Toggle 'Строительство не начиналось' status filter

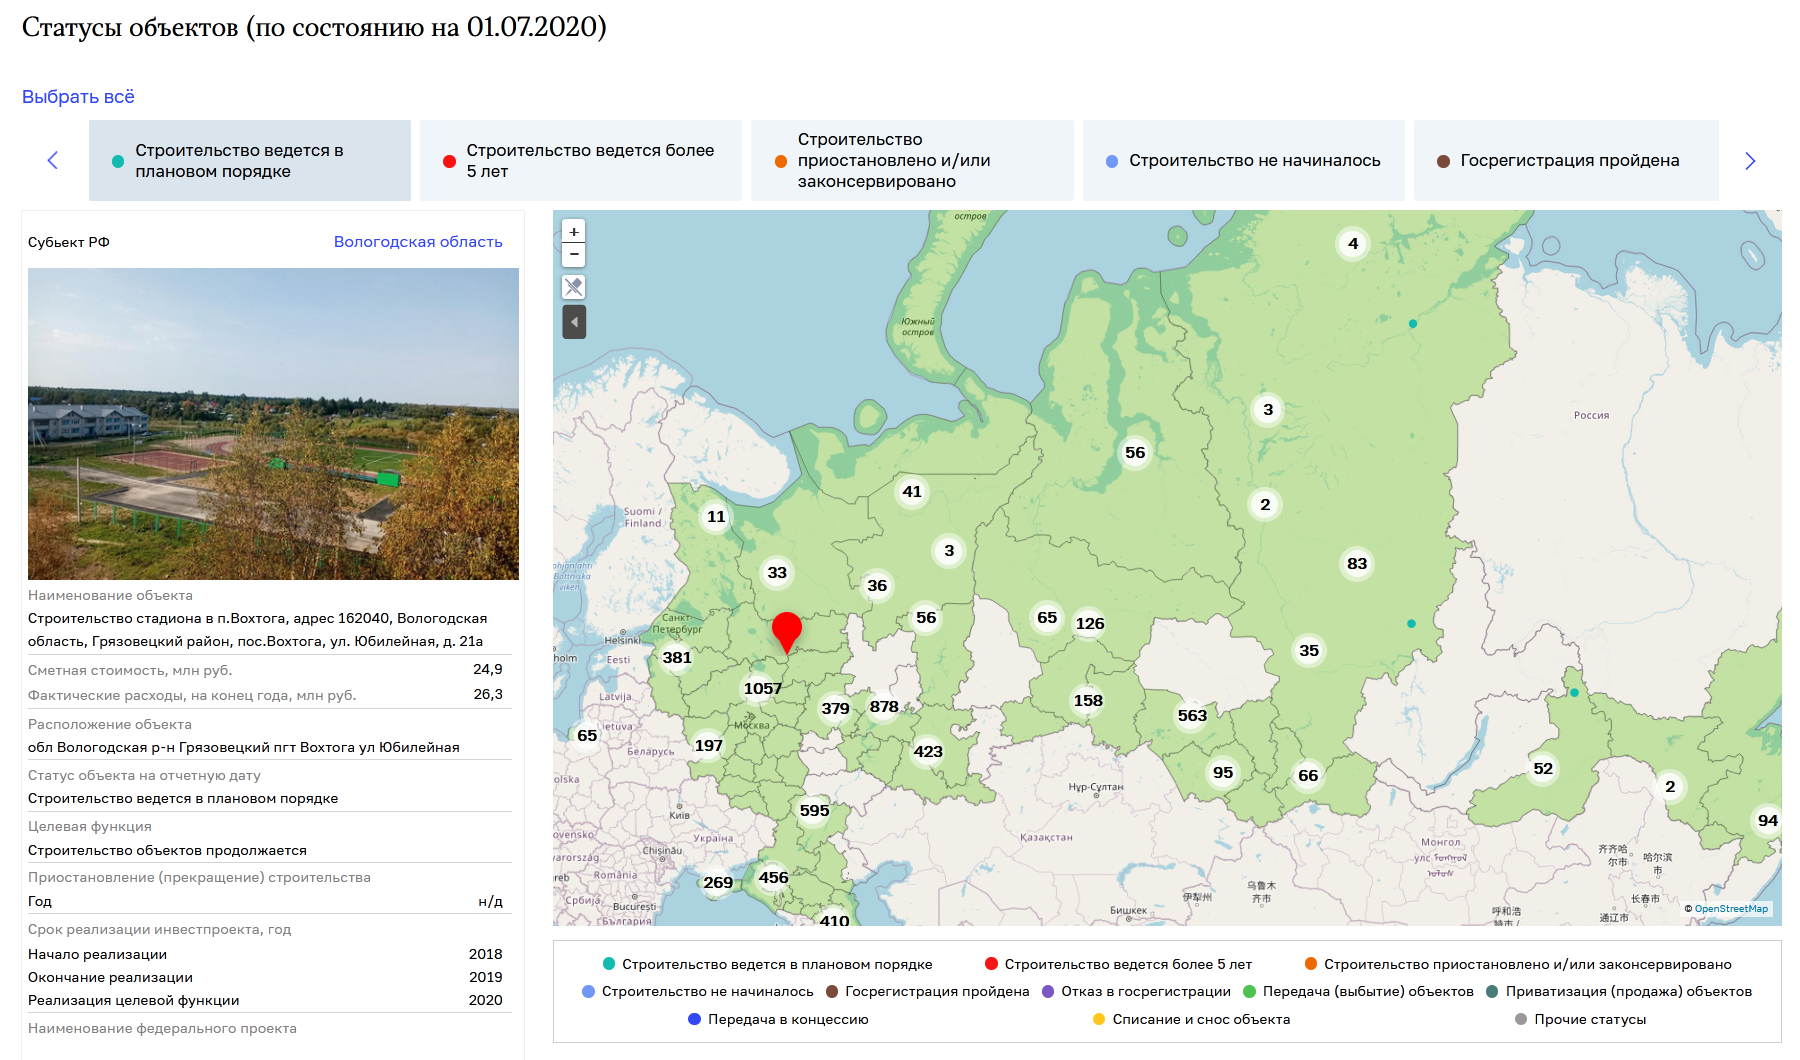click(x=1243, y=161)
